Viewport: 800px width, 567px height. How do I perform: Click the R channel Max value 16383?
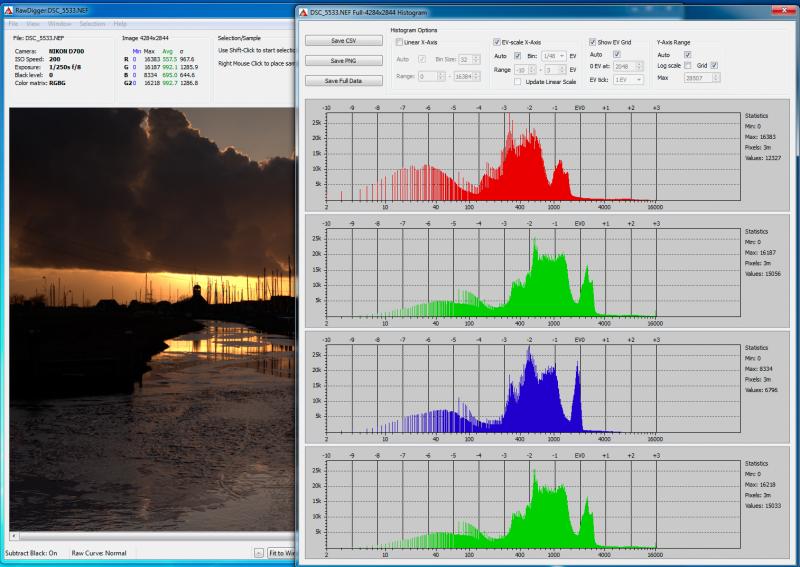(x=152, y=59)
